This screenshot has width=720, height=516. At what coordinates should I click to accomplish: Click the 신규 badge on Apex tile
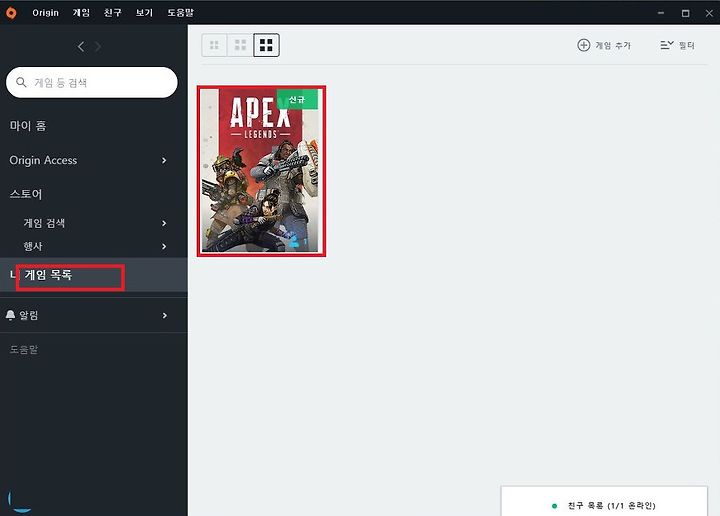[297, 99]
